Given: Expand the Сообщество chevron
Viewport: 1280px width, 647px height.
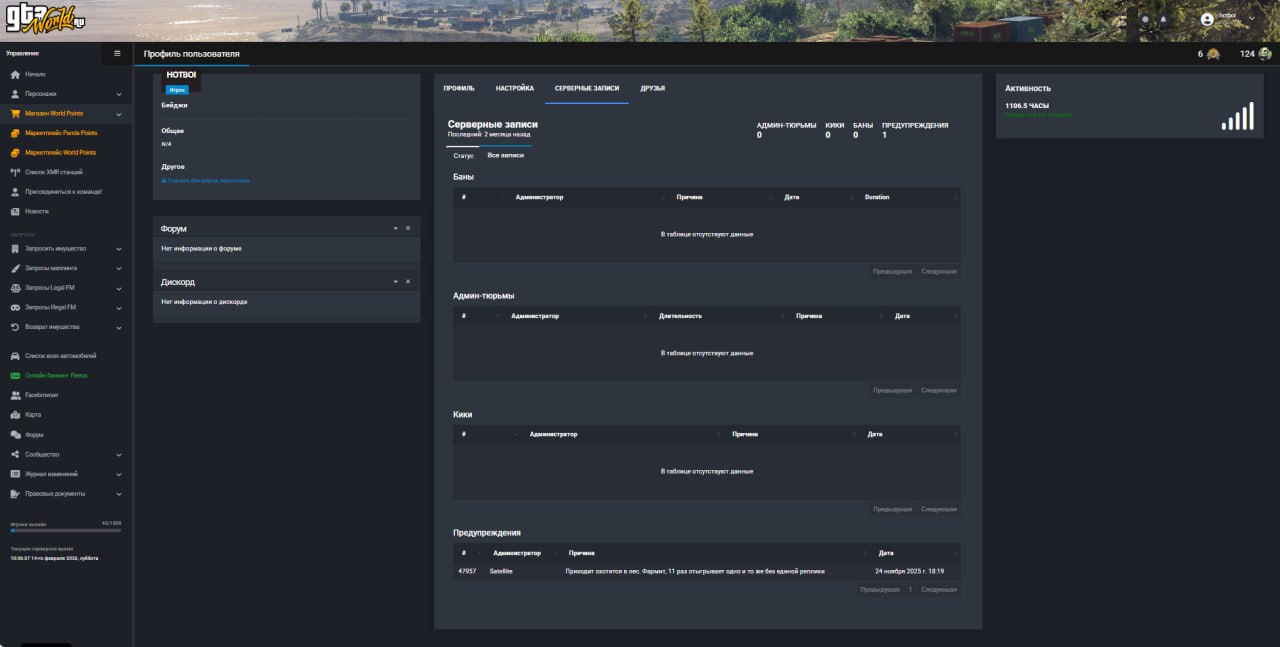Looking at the screenshot, I should 119,454.
